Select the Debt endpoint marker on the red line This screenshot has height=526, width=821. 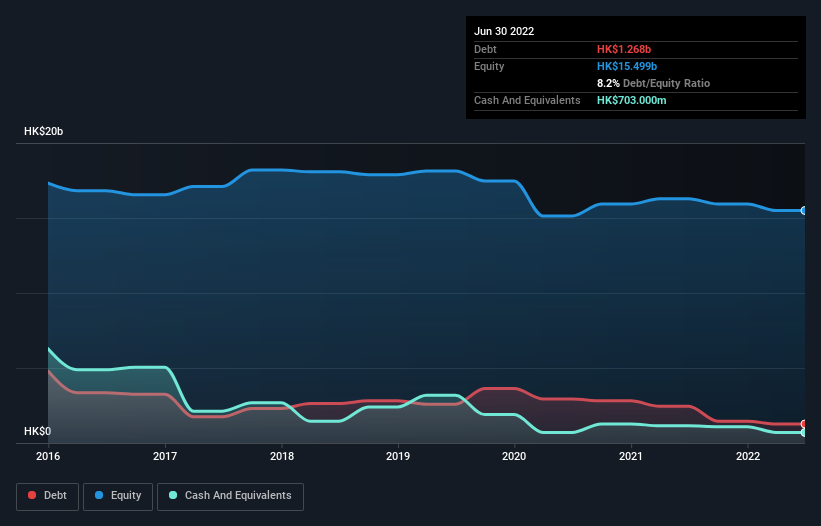(804, 424)
